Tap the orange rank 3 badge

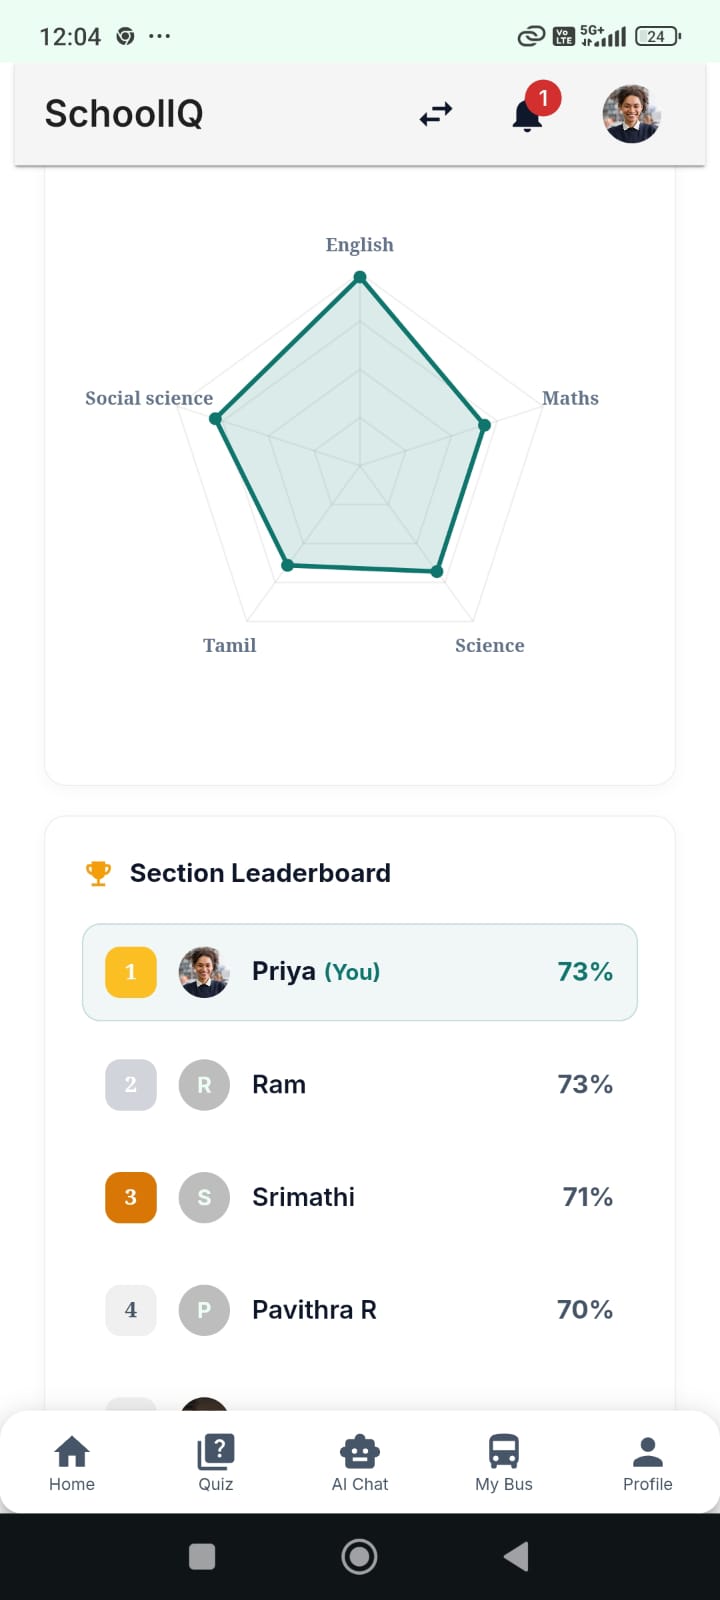131,1197
